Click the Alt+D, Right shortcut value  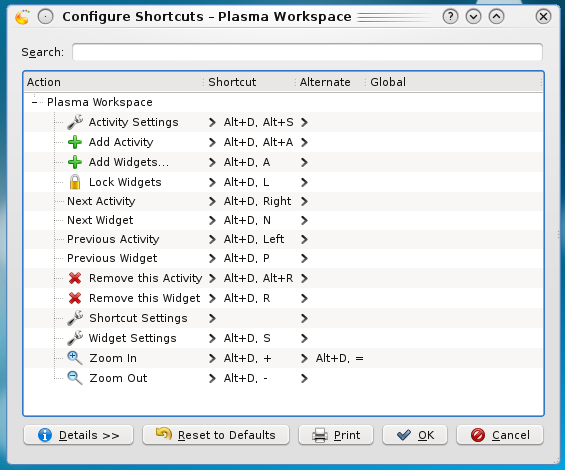(x=257, y=201)
